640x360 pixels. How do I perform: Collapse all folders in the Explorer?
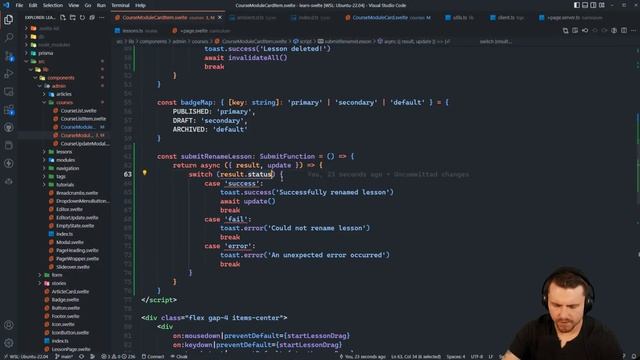point(92,18)
